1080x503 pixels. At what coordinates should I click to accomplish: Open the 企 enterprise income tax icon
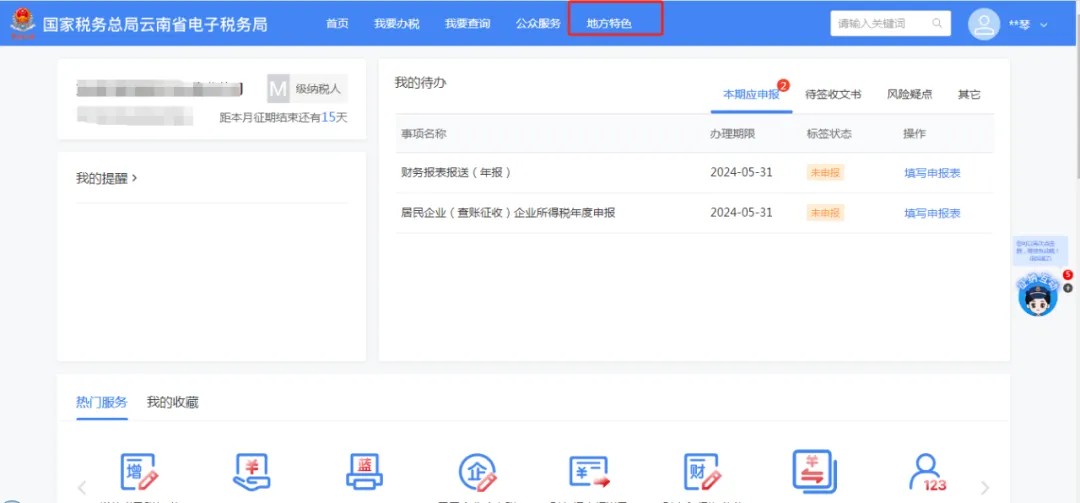[x=477, y=471]
